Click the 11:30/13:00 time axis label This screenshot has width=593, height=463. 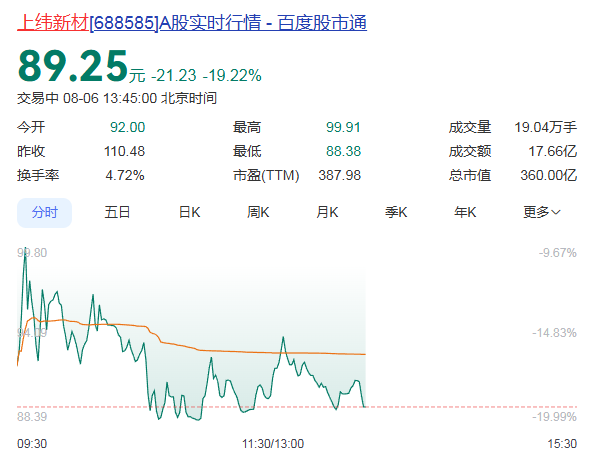point(273,443)
